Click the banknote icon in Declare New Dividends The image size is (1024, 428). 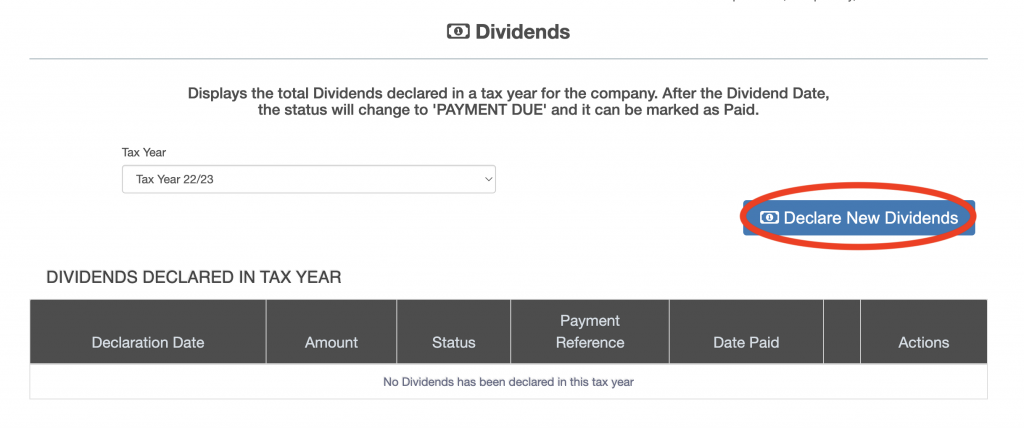(x=769, y=218)
